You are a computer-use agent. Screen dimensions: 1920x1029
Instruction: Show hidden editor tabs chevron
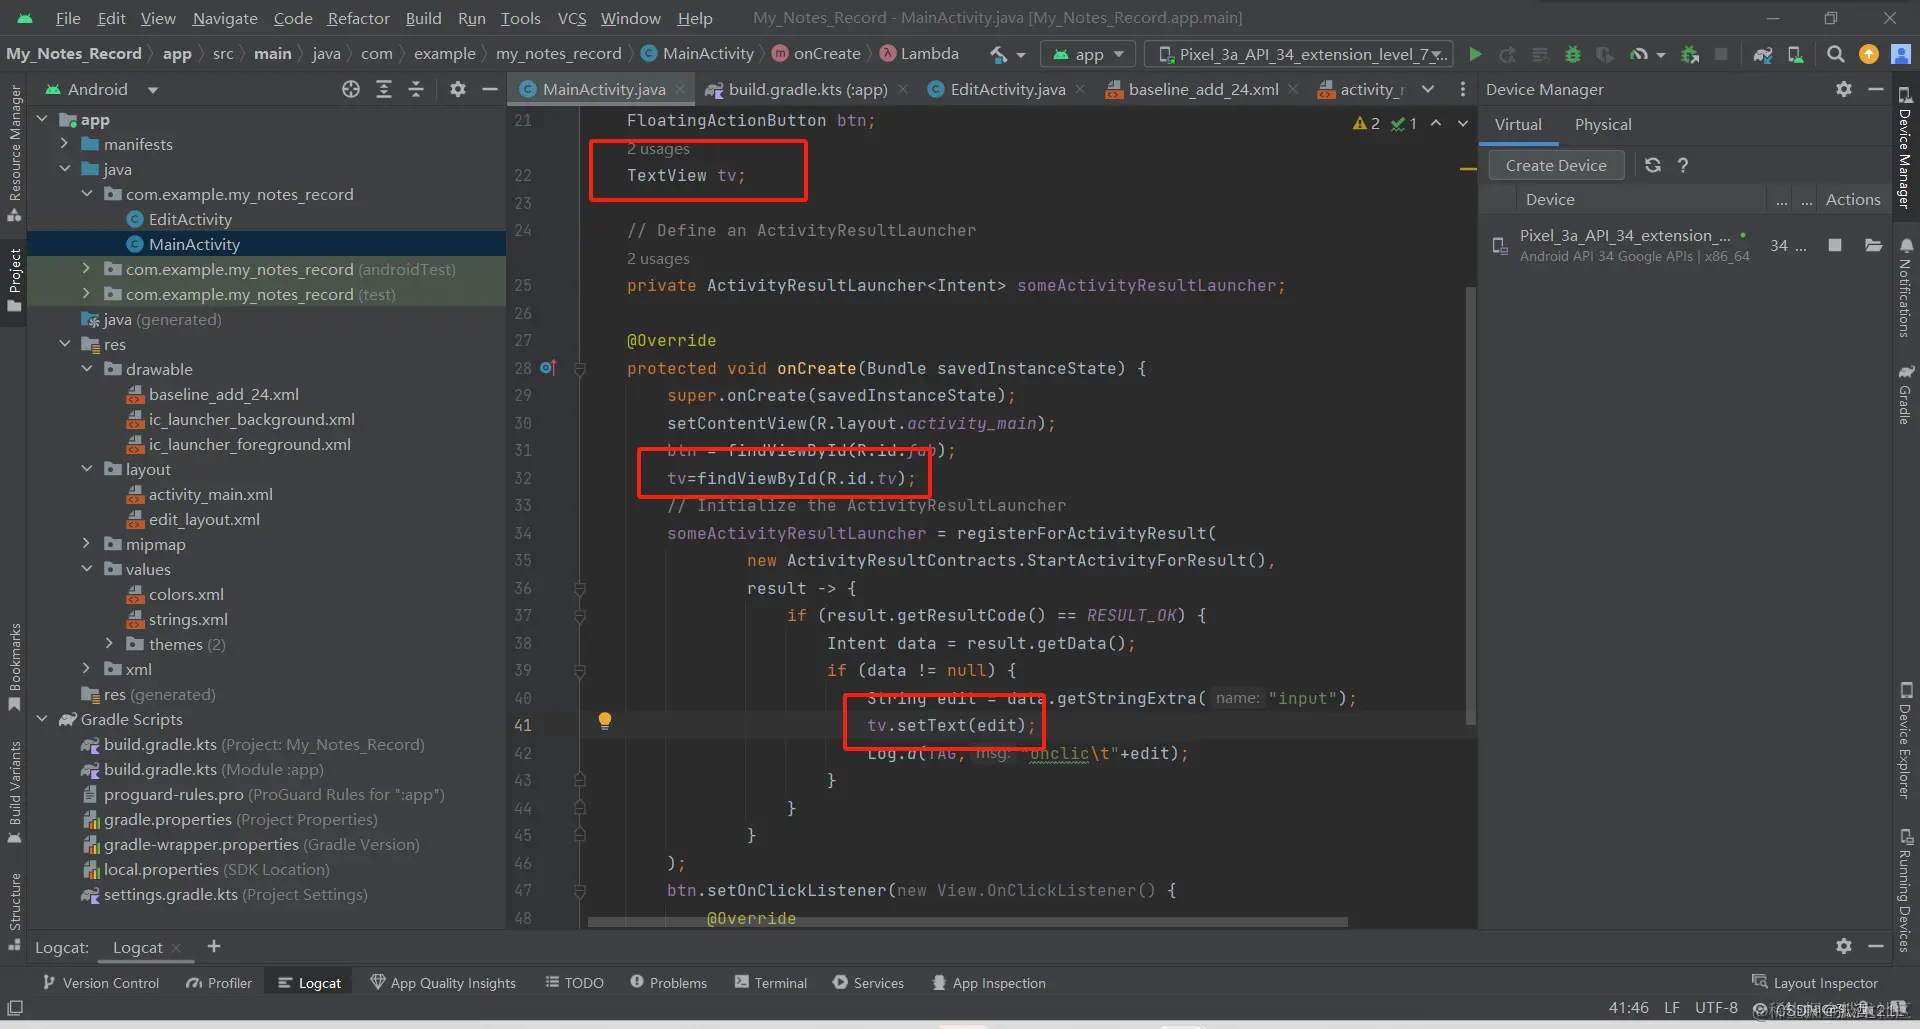pyautogui.click(x=1428, y=89)
